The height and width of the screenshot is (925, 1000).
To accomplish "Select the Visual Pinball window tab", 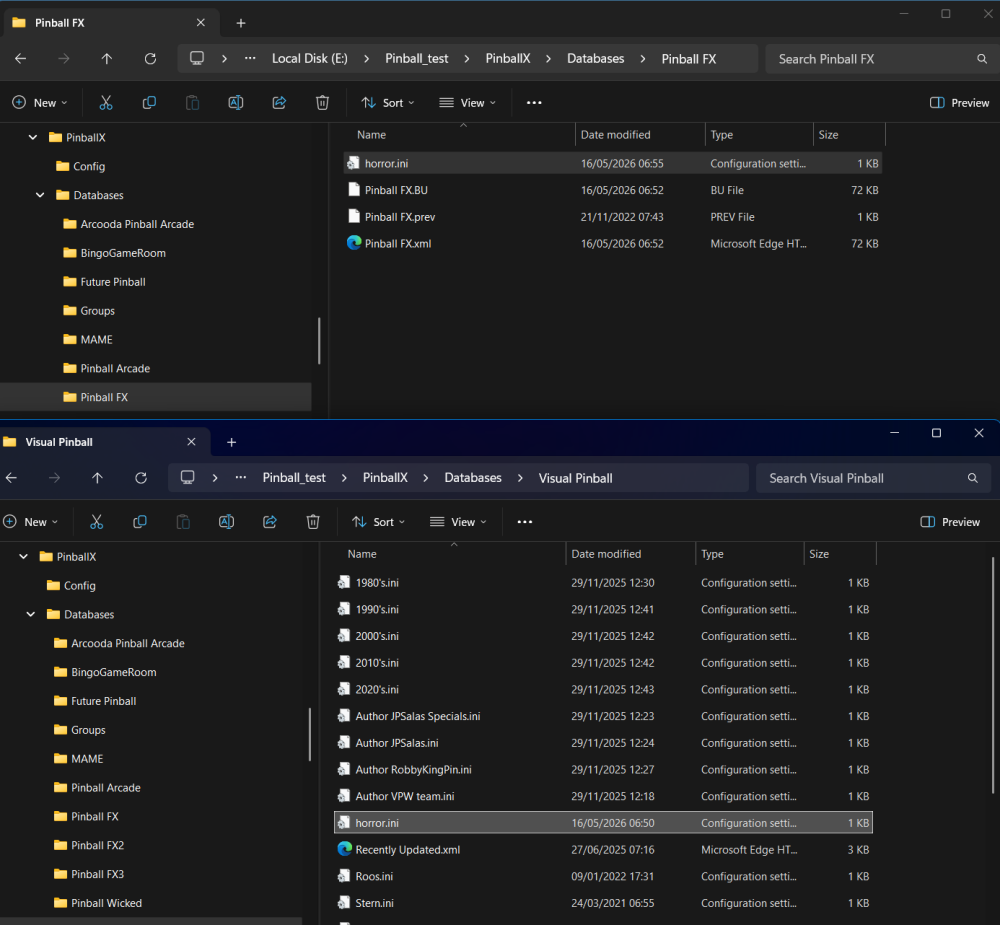I will pyautogui.click(x=102, y=442).
